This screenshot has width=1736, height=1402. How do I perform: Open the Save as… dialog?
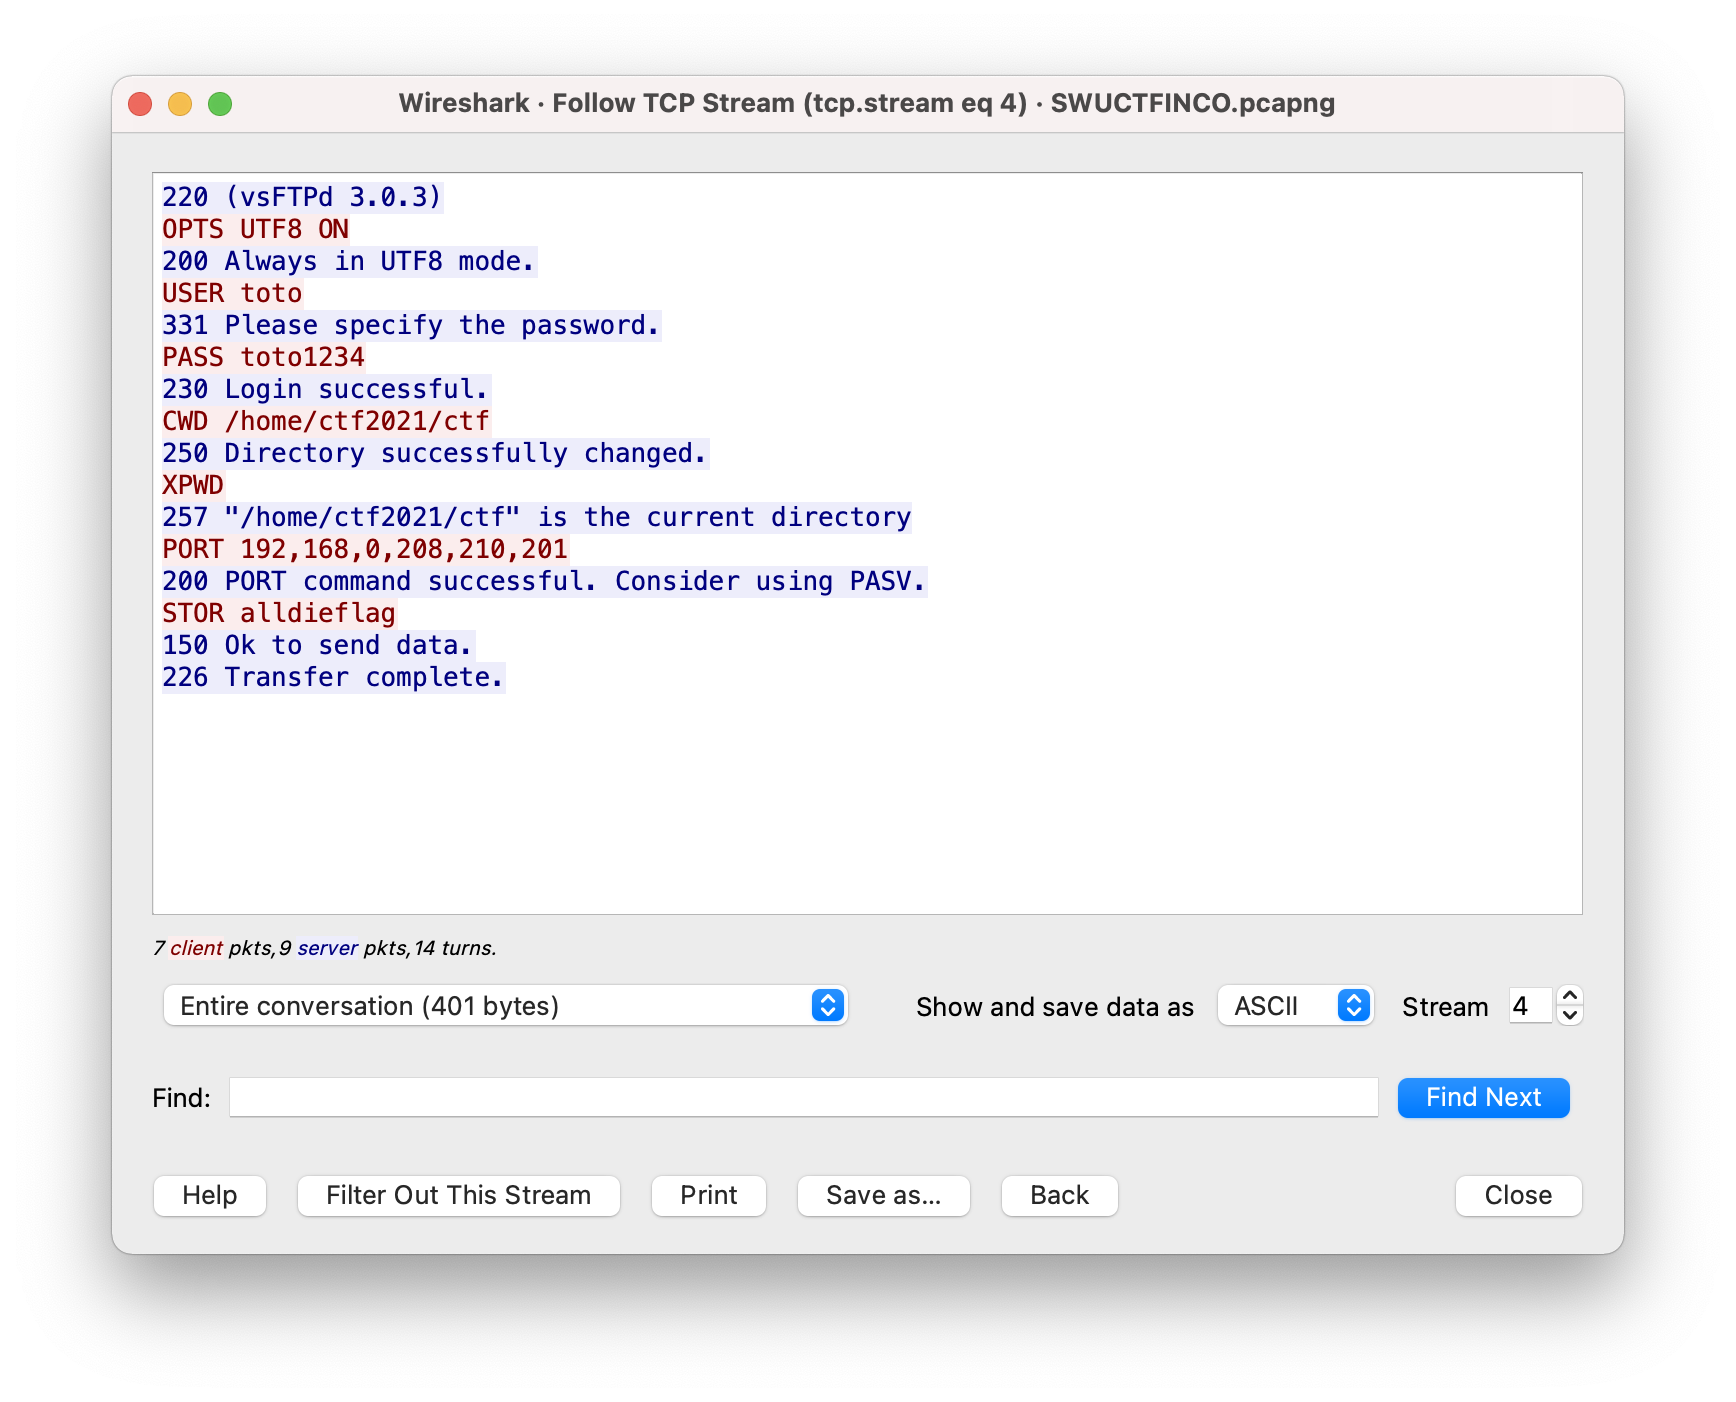click(884, 1195)
